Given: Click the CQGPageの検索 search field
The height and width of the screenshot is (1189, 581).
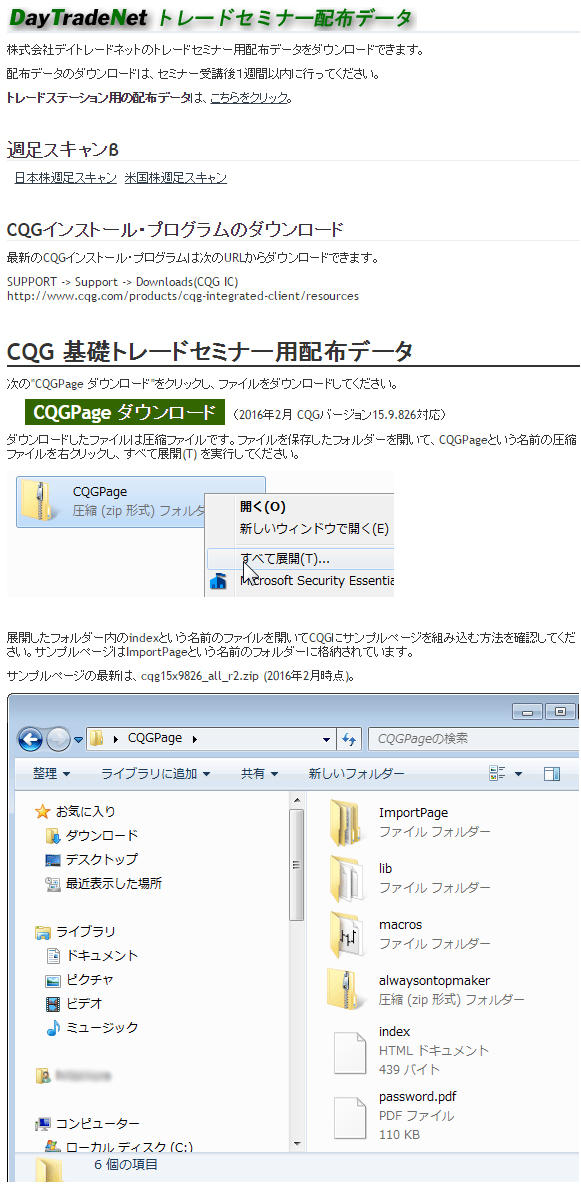Looking at the screenshot, I should click(473, 739).
